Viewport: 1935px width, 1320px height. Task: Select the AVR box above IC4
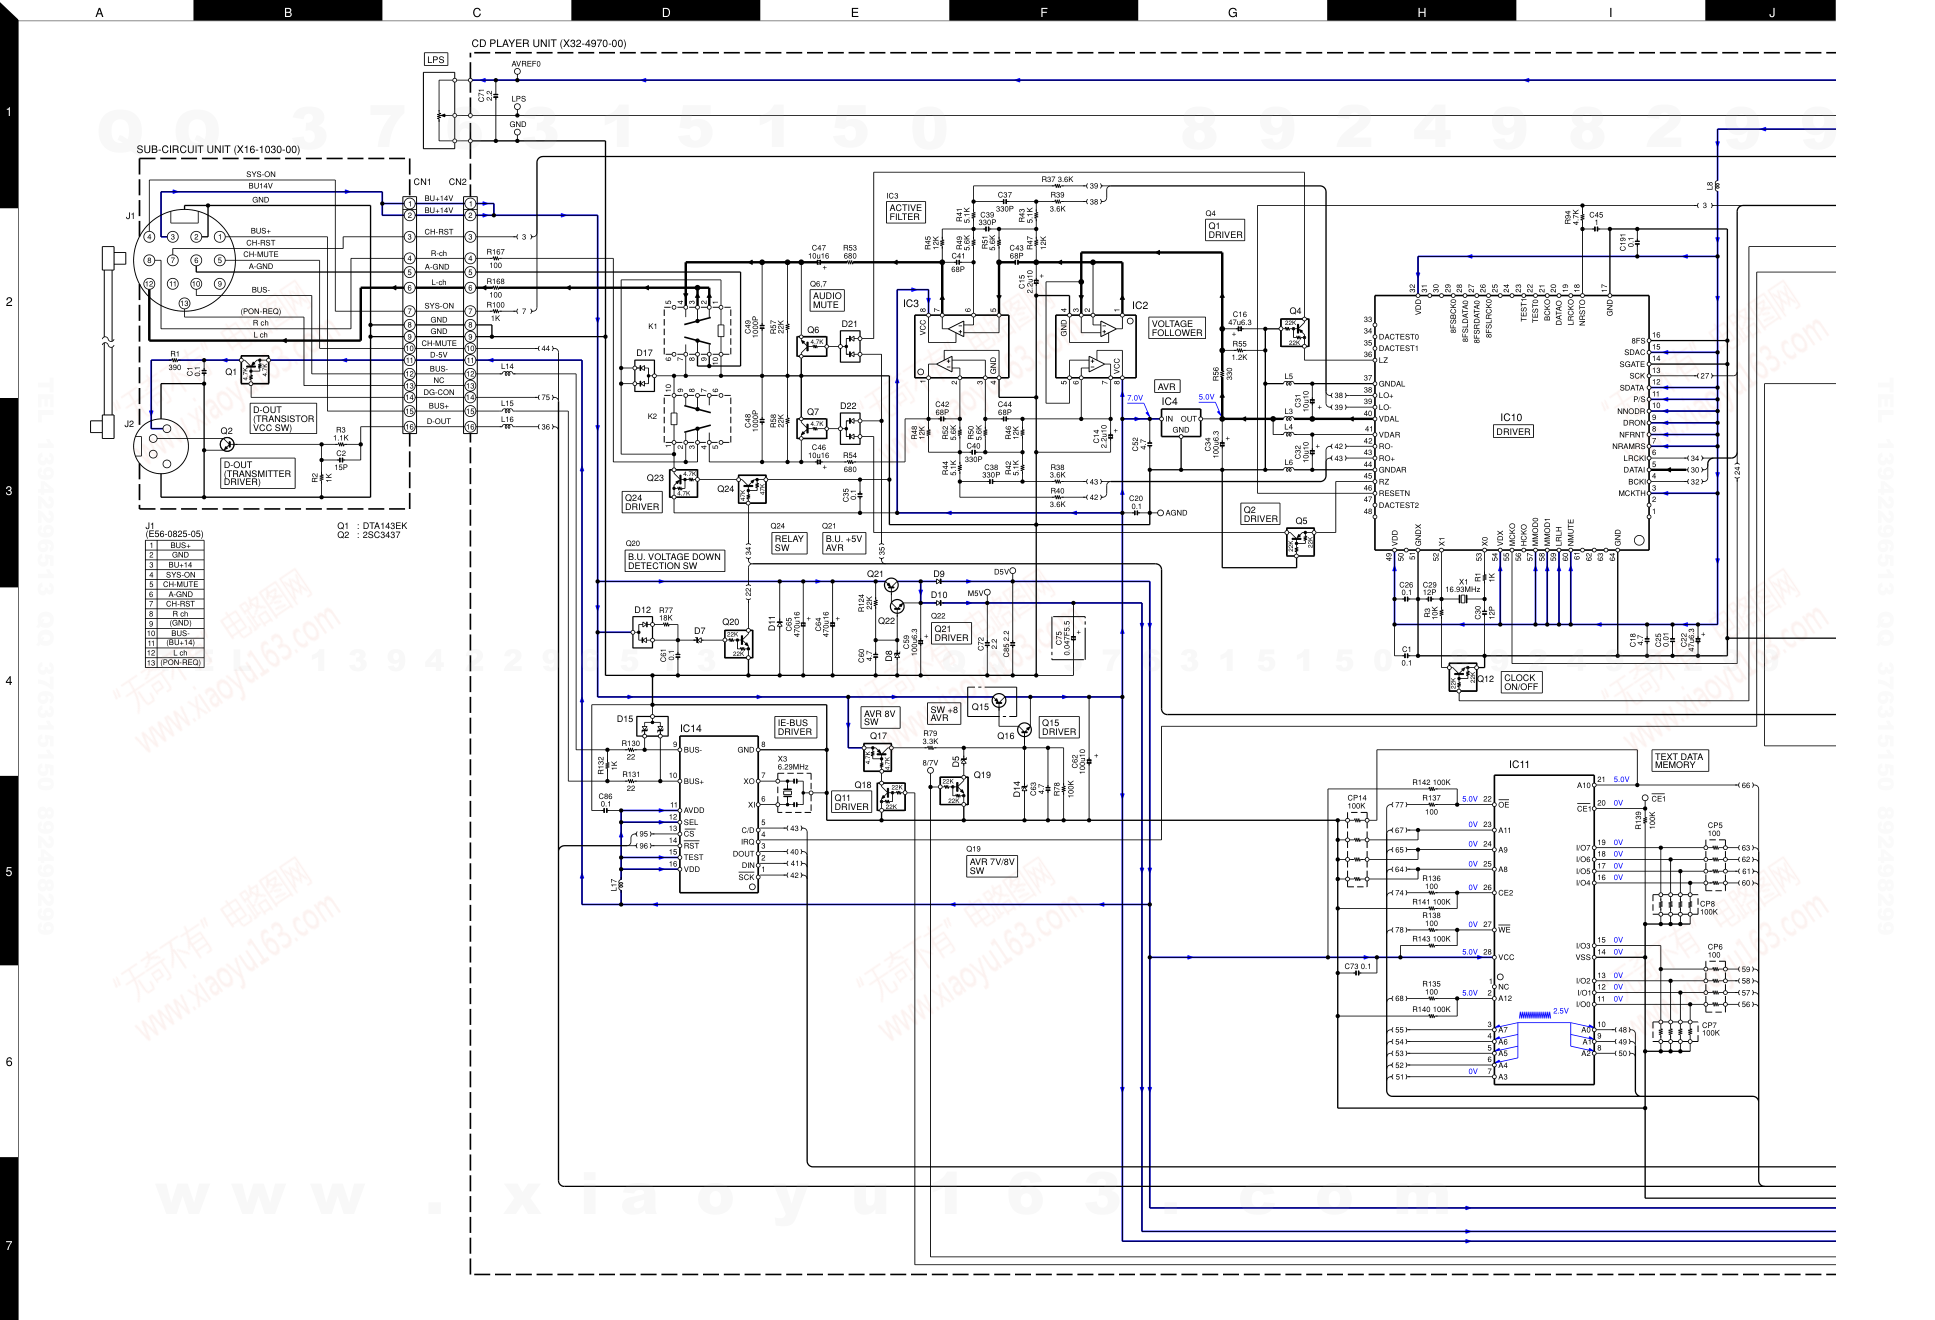click(1167, 386)
